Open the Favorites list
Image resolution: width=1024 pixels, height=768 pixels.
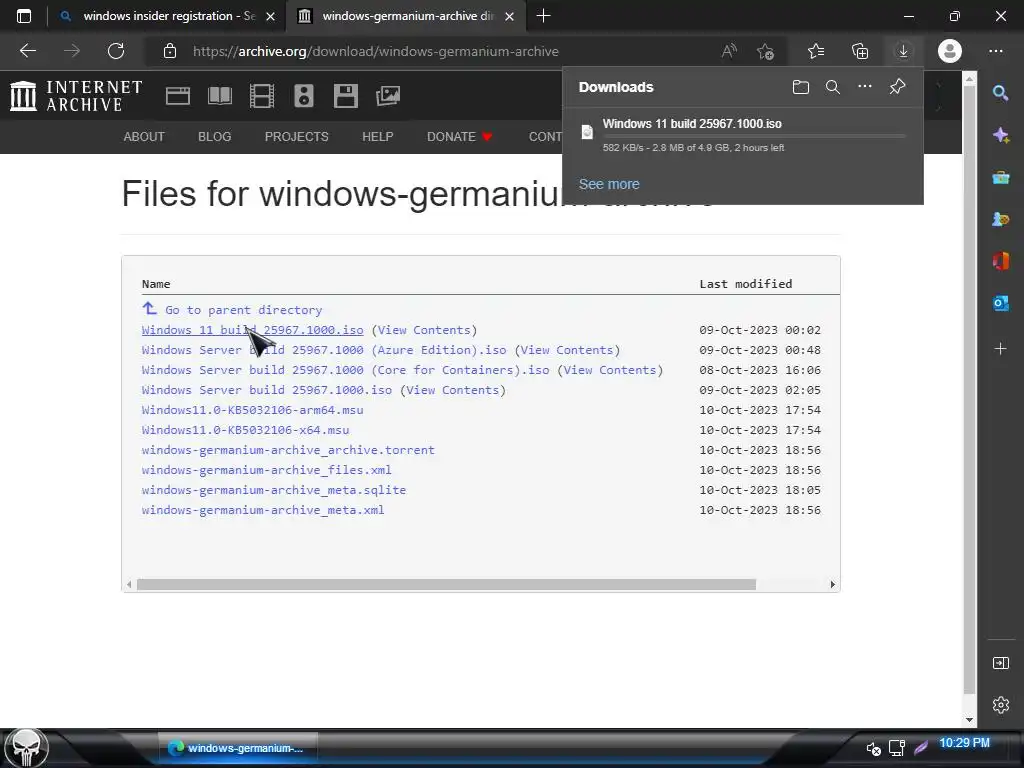816,51
